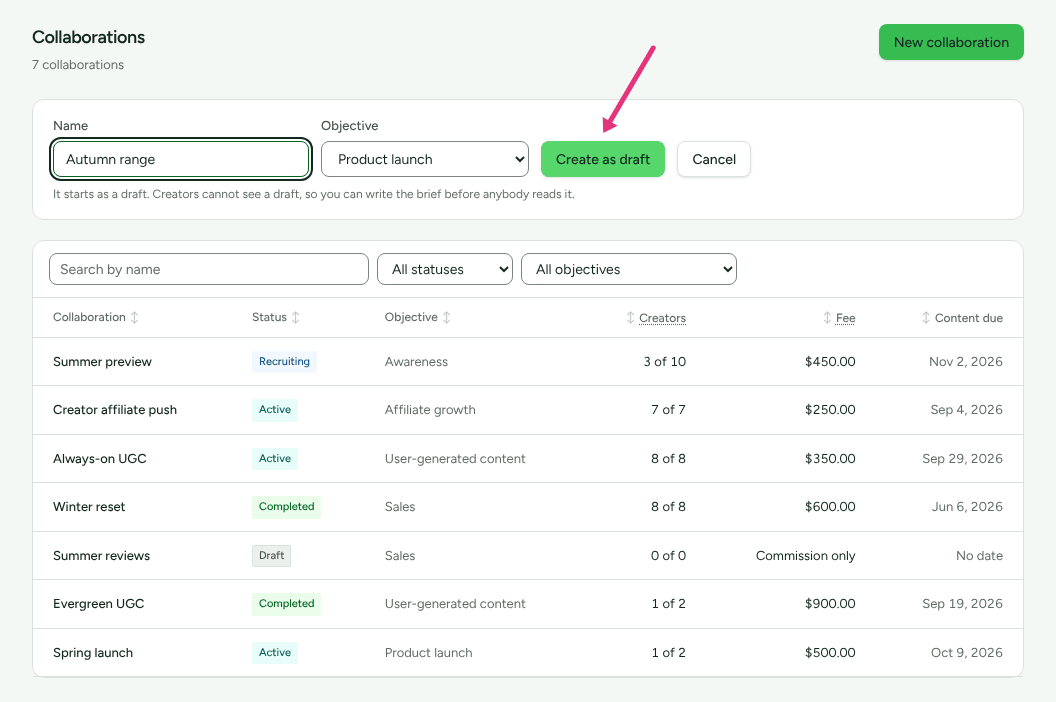The height and width of the screenshot is (702, 1056).
Task: Click the $450.00 fee value
Action: click(x=830, y=362)
